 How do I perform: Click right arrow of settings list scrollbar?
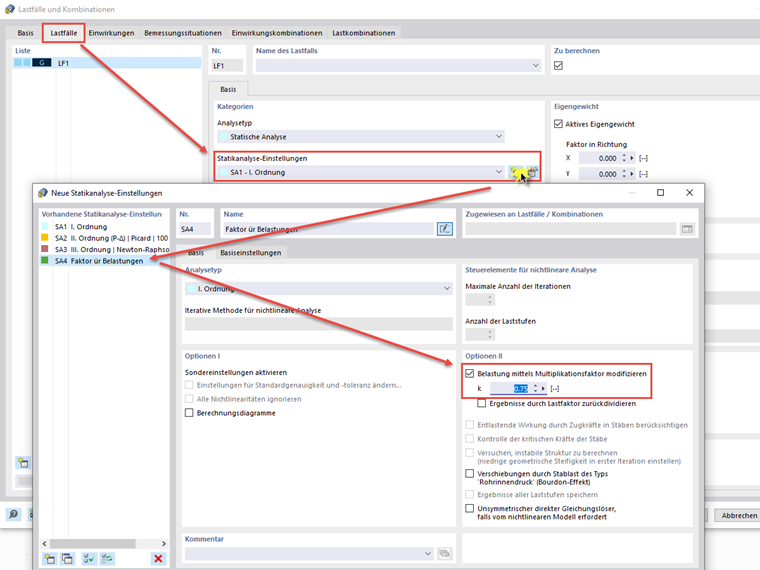click(x=164, y=543)
